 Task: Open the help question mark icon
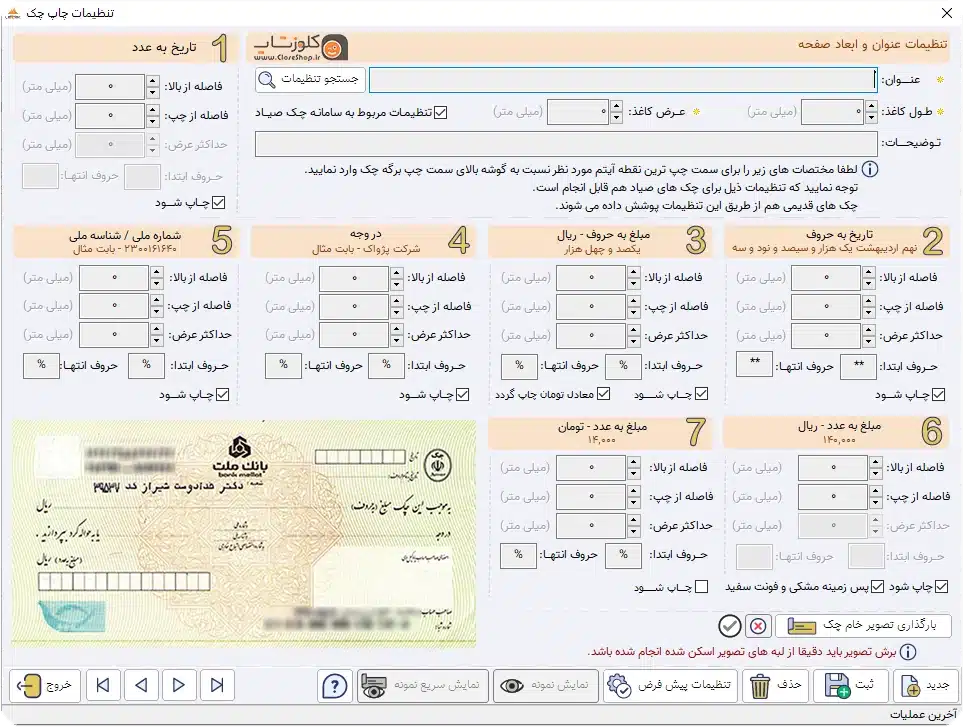(335, 686)
